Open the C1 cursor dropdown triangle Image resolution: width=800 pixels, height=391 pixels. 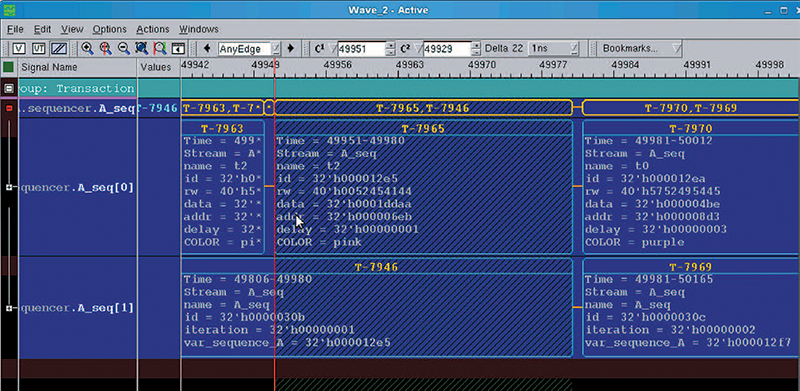pyautogui.click(x=333, y=49)
